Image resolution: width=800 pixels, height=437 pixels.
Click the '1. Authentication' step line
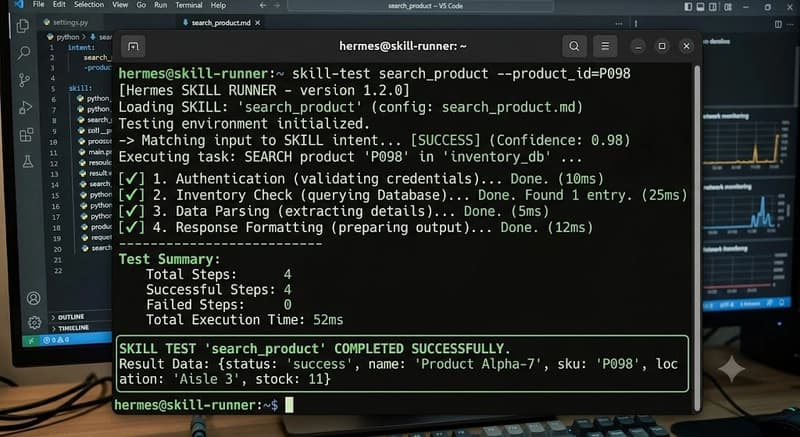click(x=361, y=179)
